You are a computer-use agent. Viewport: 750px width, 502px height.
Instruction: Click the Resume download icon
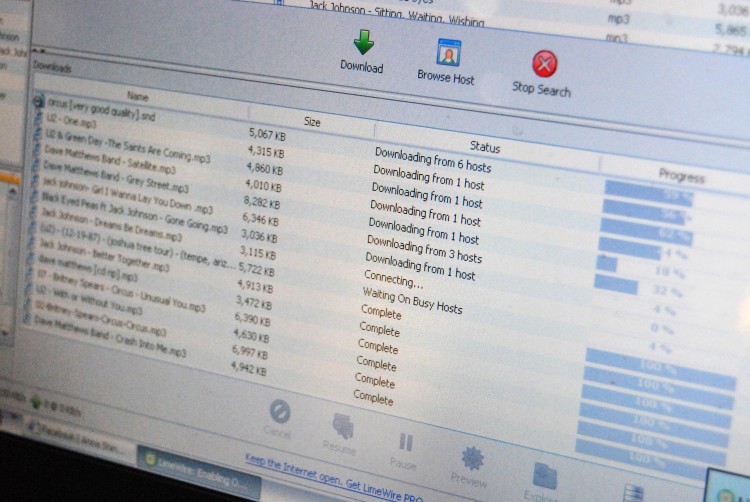point(342,427)
